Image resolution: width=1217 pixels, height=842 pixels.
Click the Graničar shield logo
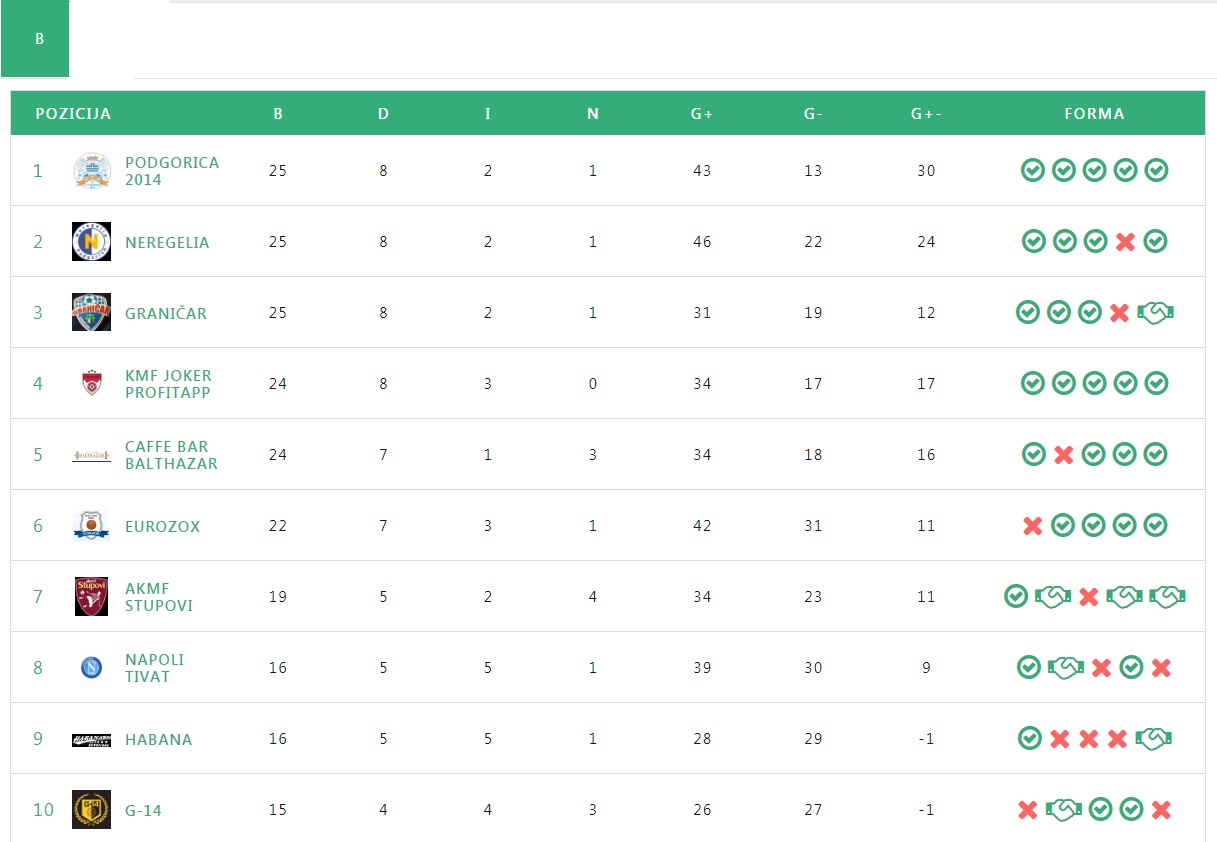pyautogui.click(x=92, y=313)
